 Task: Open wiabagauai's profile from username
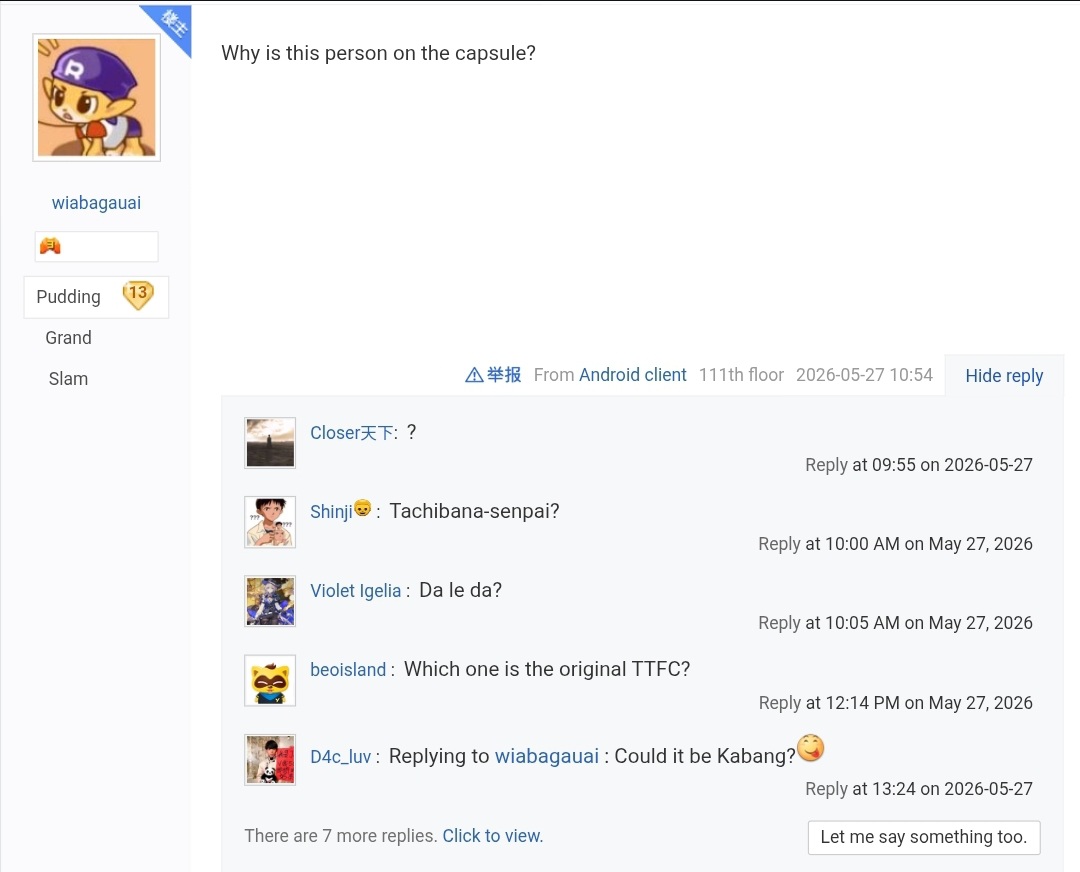(x=96, y=203)
